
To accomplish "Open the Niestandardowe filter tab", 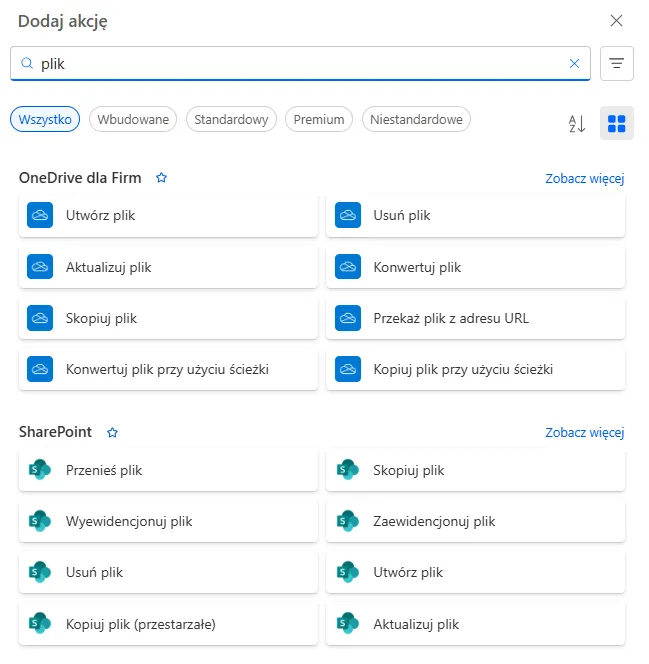I will 416,119.
